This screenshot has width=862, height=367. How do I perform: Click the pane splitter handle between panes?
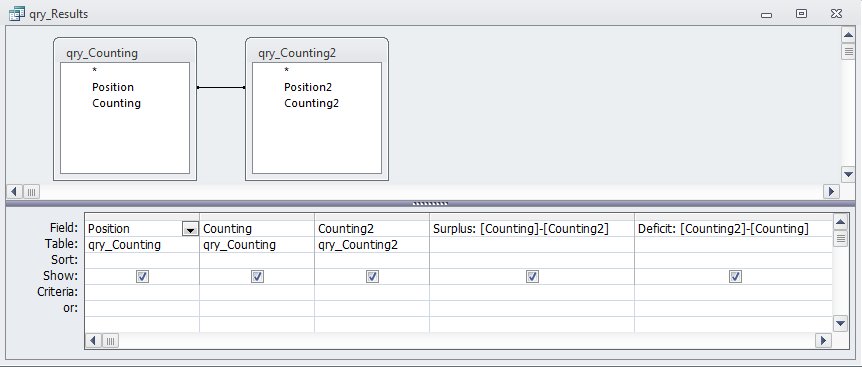430,203
